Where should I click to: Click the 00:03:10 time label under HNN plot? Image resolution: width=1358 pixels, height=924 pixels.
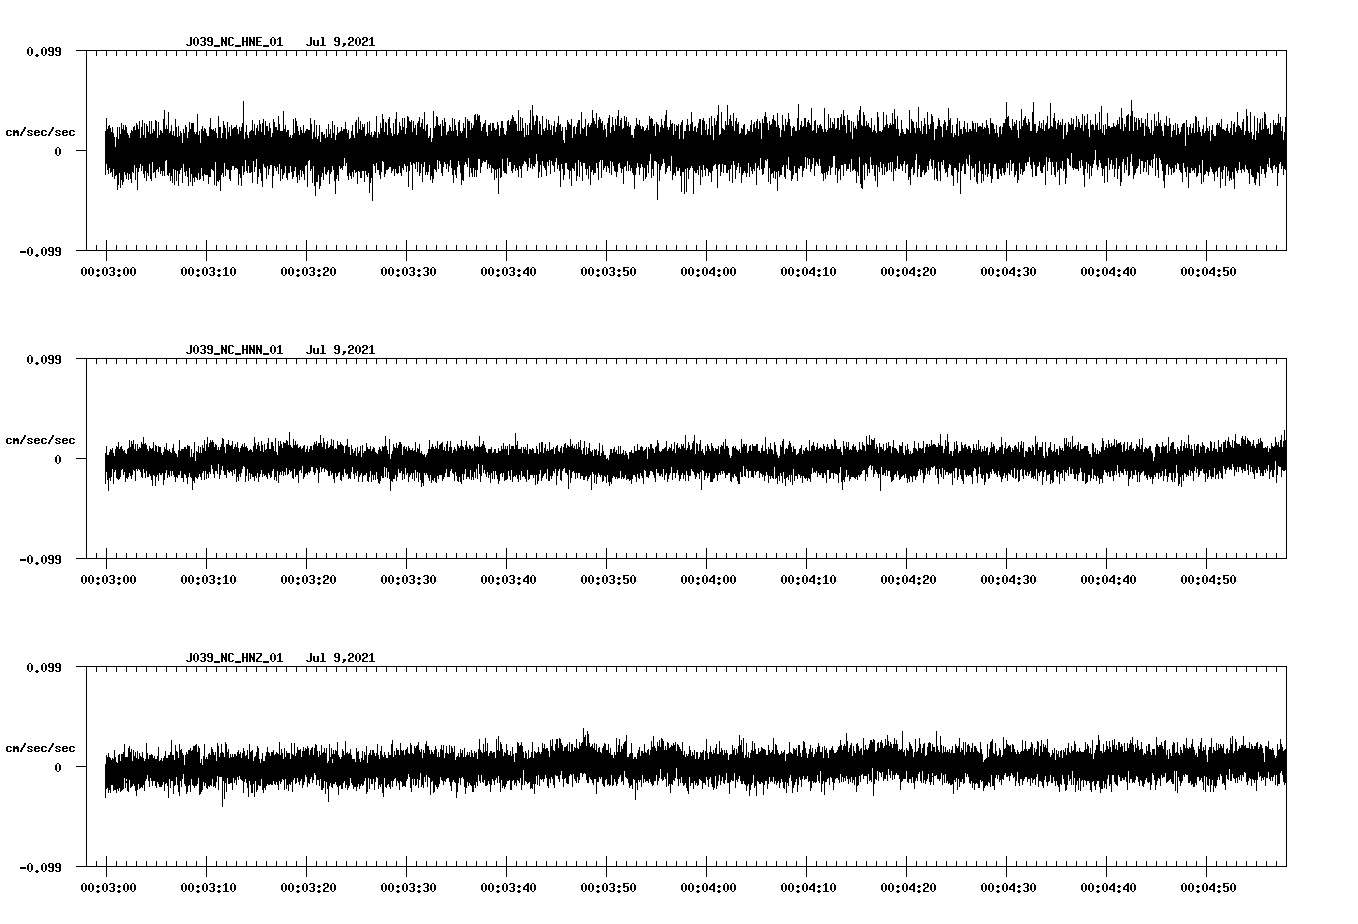click(x=208, y=580)
